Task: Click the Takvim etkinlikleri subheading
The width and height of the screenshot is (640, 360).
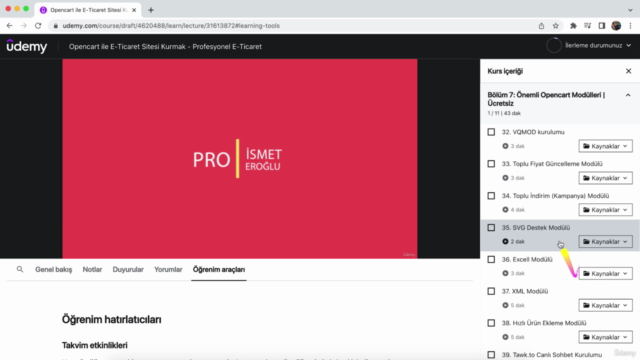Action: click(95, 345)
